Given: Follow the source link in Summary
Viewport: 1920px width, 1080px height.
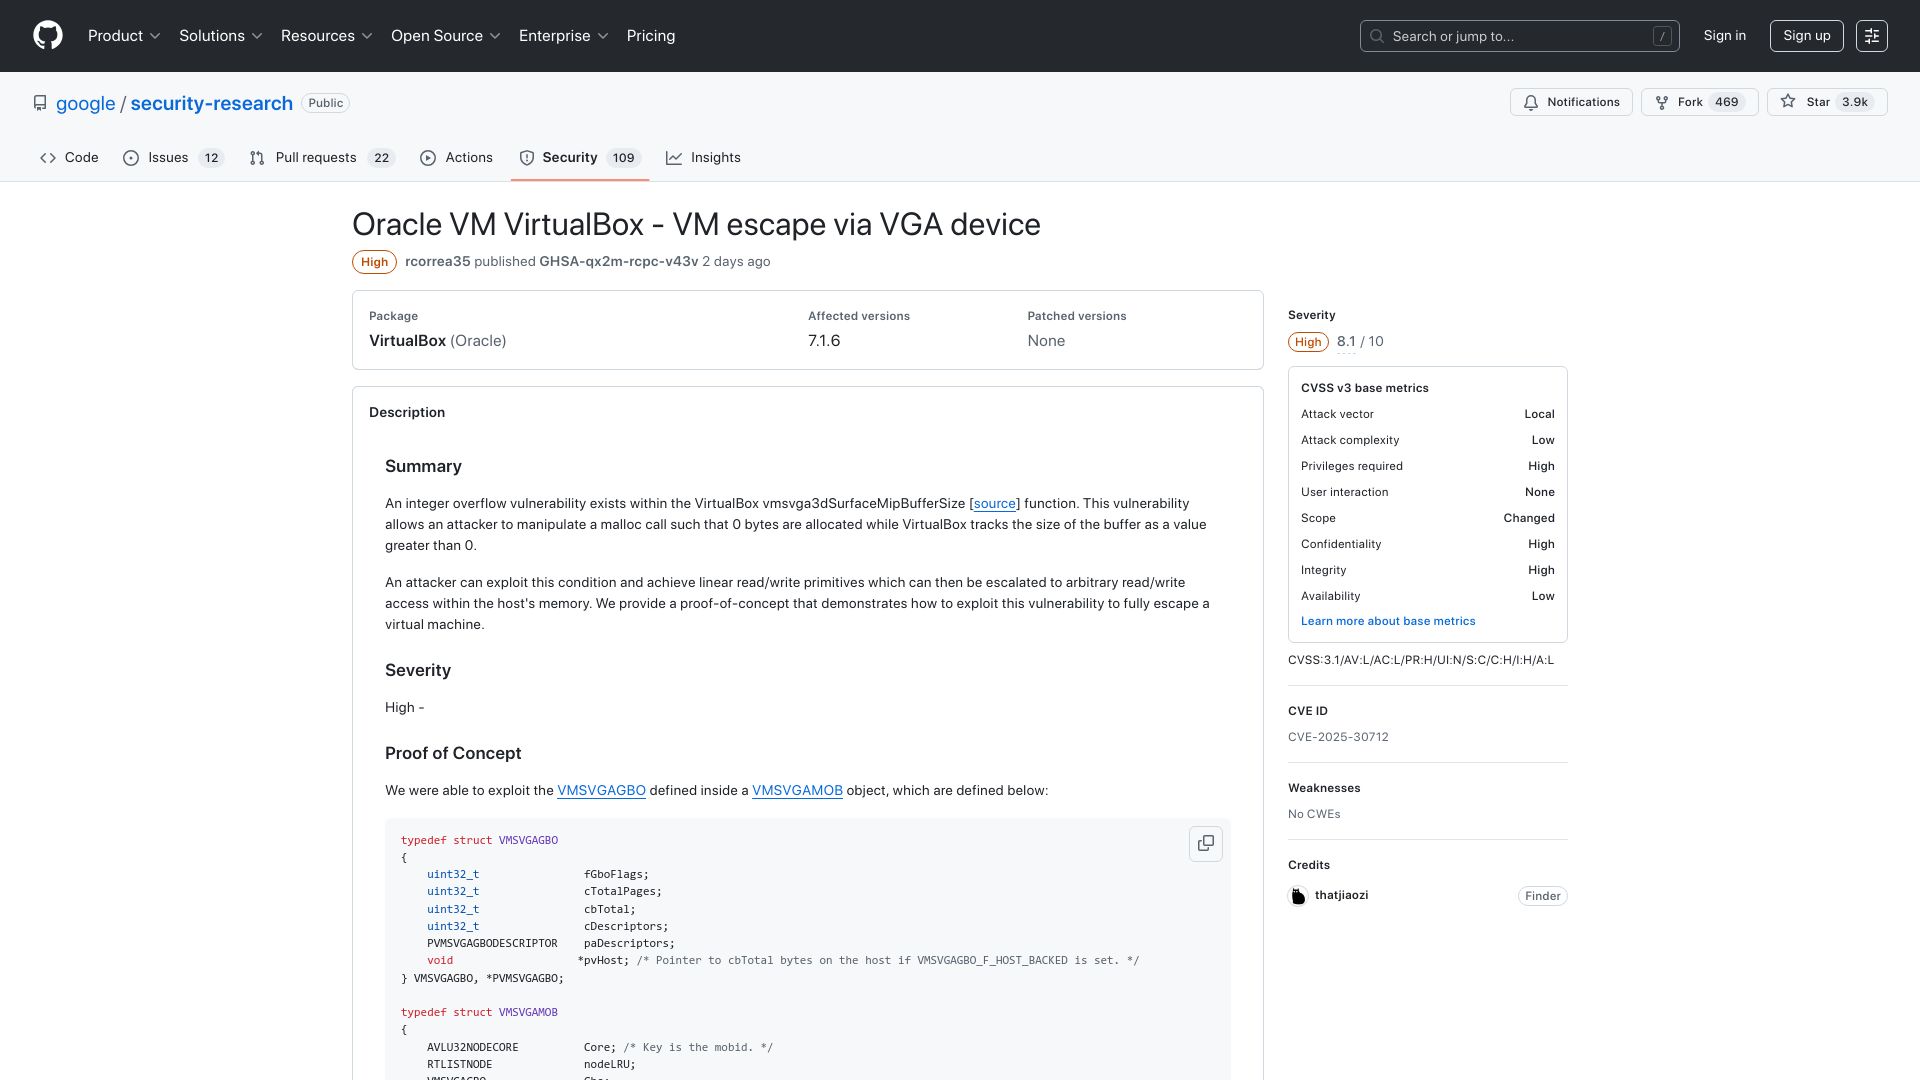Looking at the screenshot, I should coord(995,504).
